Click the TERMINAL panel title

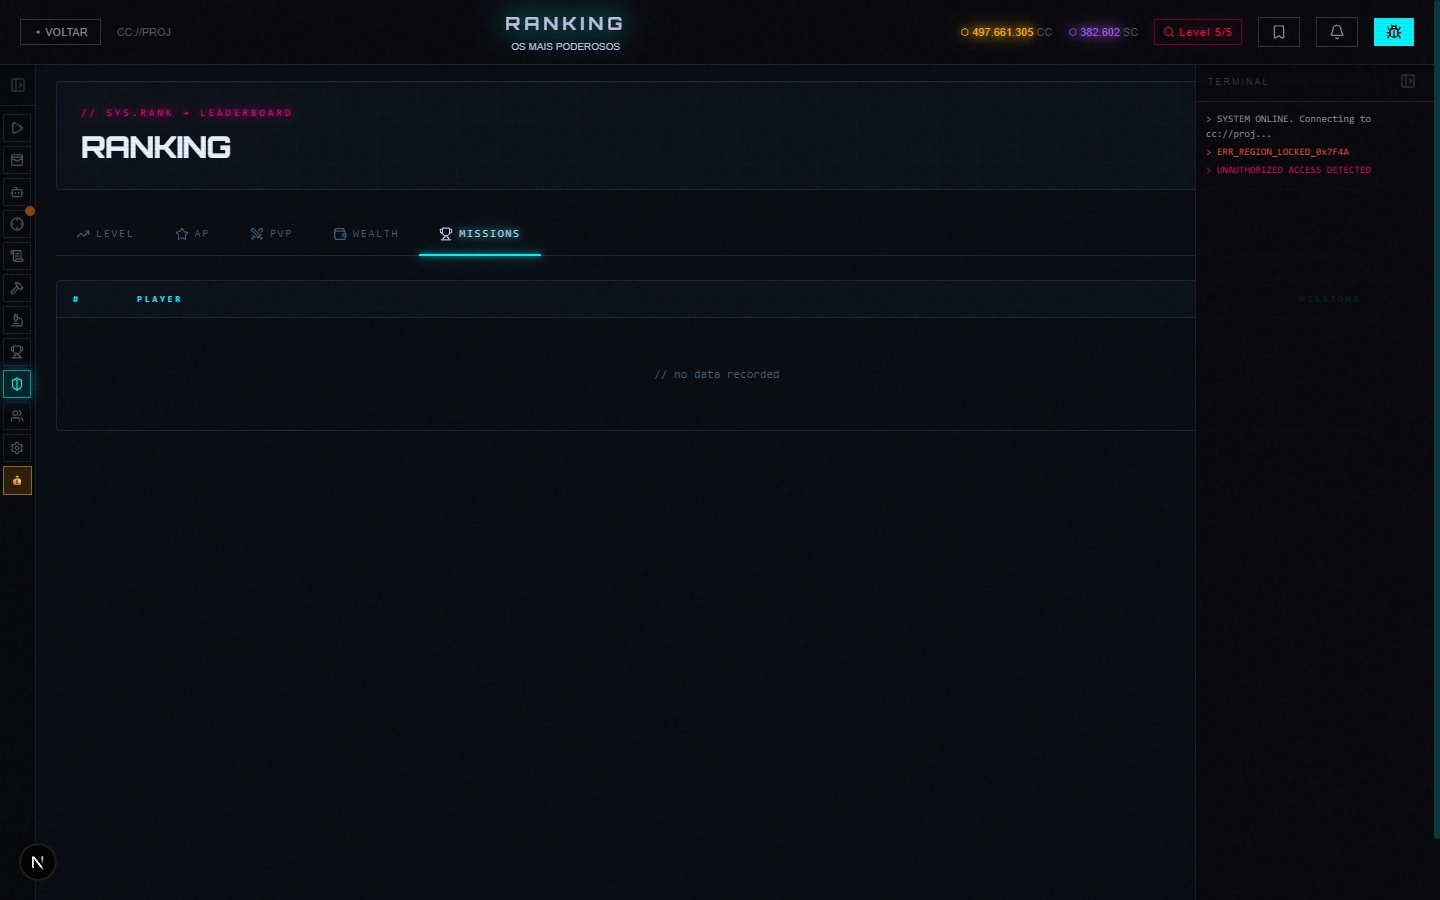pyautogui.click(x=1238, y=82)
